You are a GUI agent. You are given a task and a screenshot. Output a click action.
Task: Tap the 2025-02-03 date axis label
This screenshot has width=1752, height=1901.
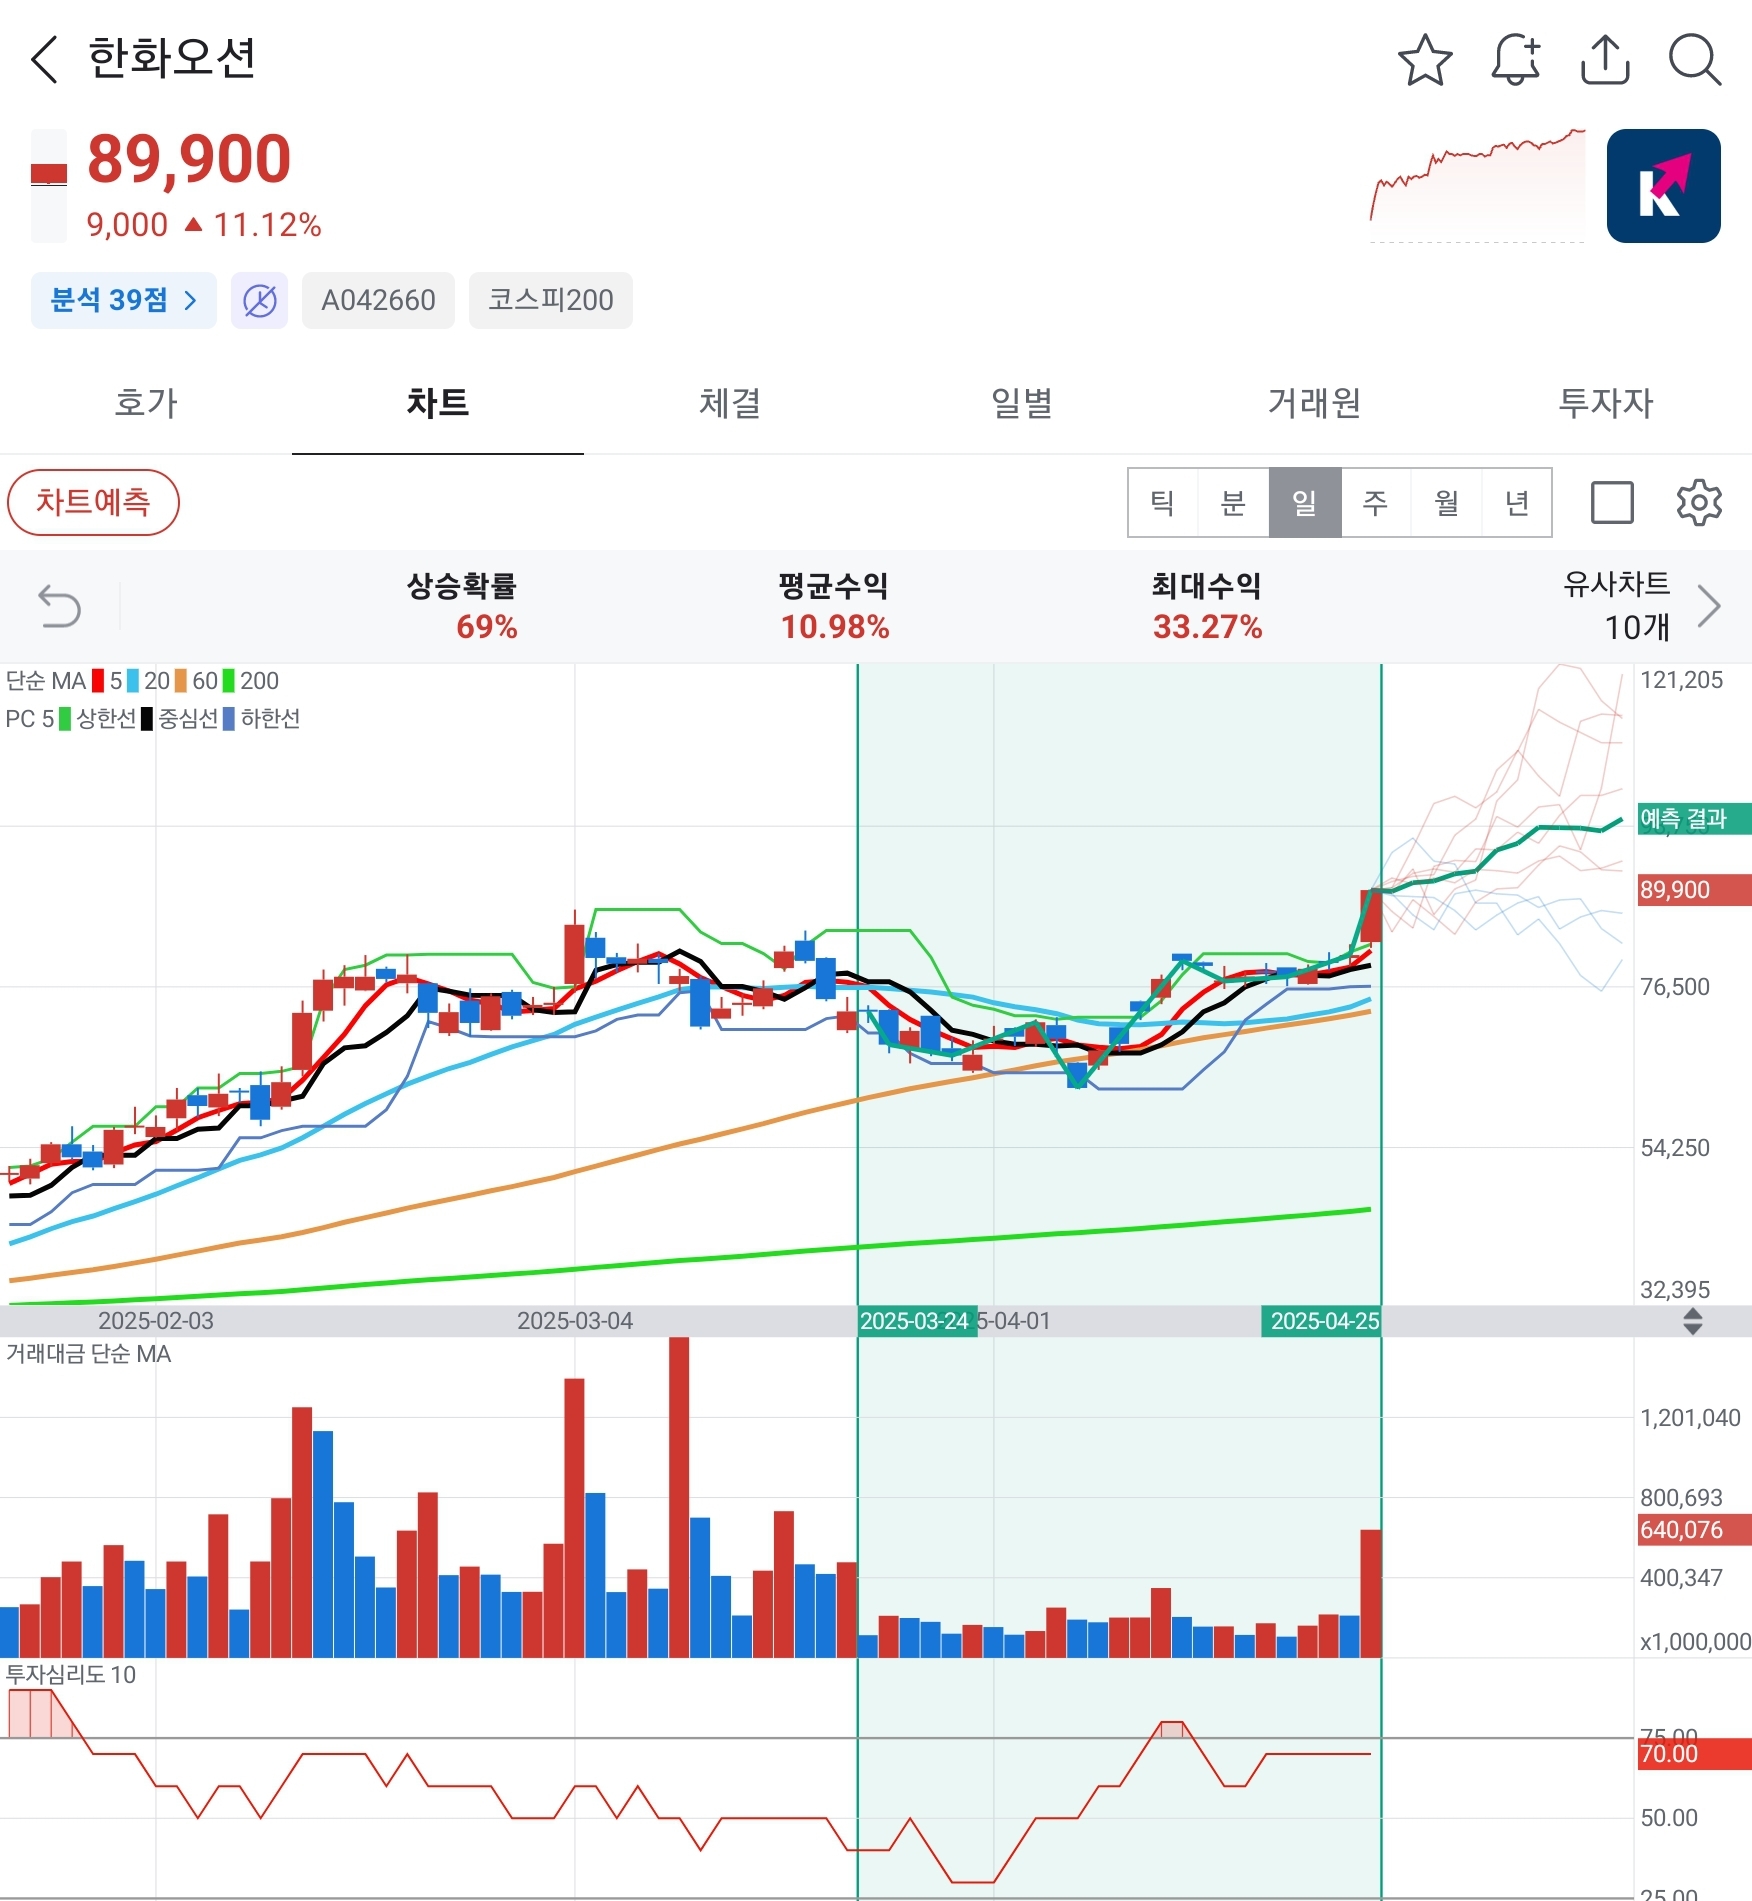click(x=156, y=1321)
